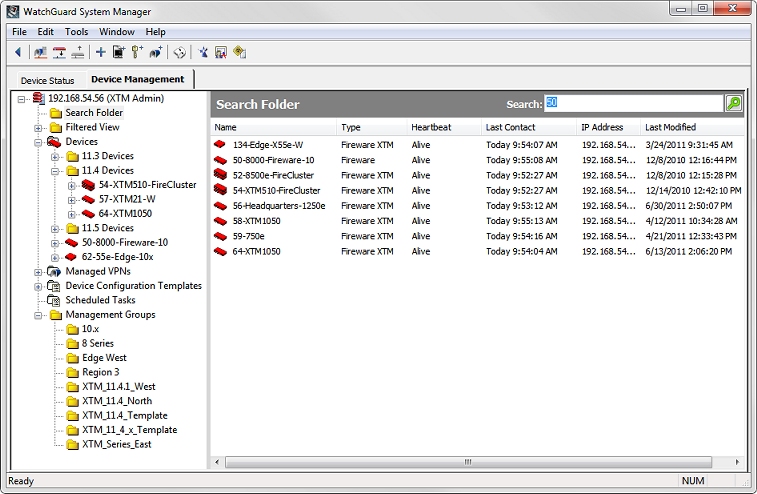Image resolution: width=757 pixels, height=494 pixels.
Task: Click Device Configuration Templates icon in tree
Action: [x=54, y=286]
